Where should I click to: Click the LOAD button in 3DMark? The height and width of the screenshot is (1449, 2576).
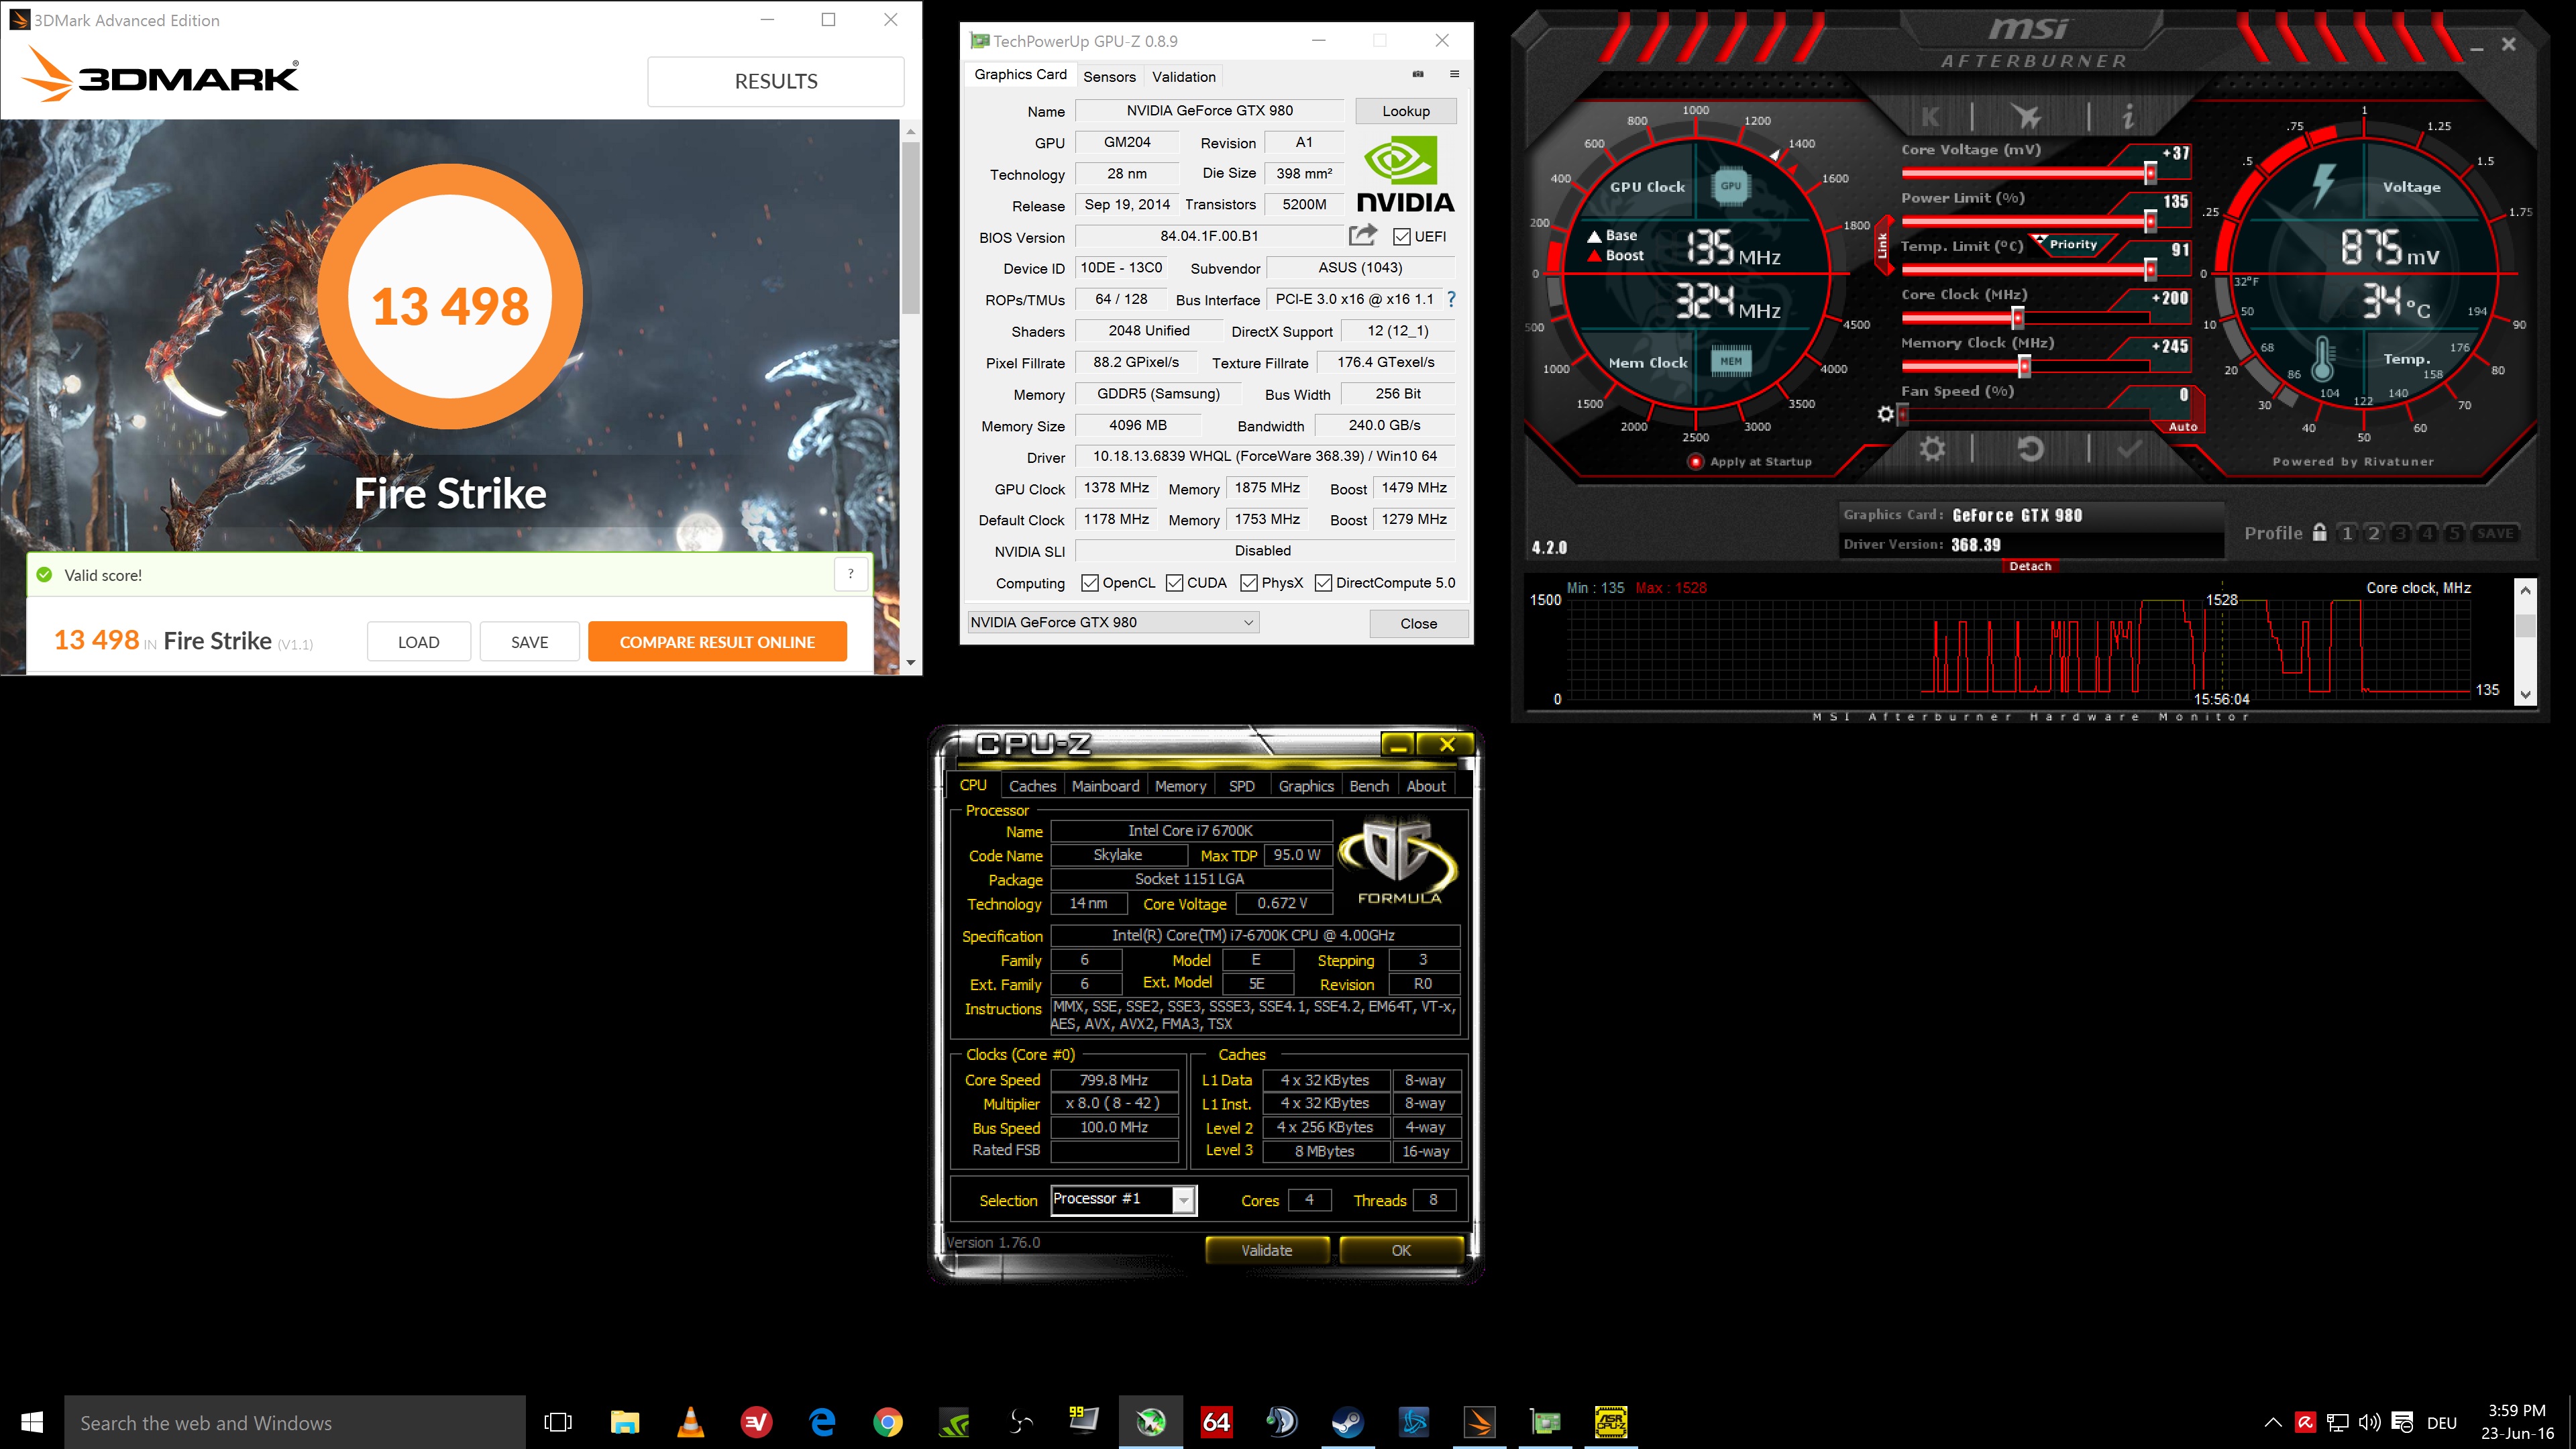tap(418, 642)
